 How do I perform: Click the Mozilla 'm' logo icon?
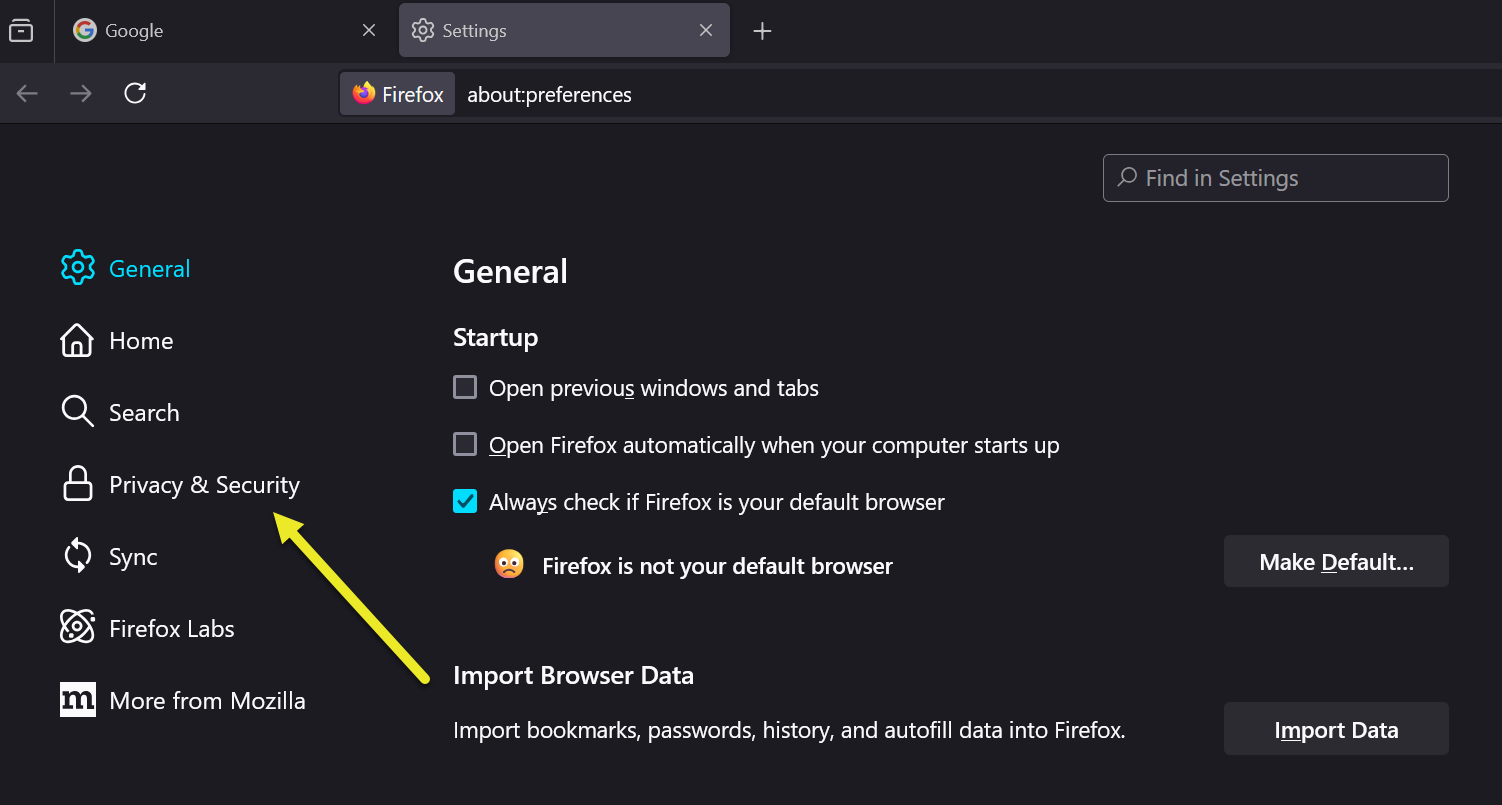coord(78,700)
